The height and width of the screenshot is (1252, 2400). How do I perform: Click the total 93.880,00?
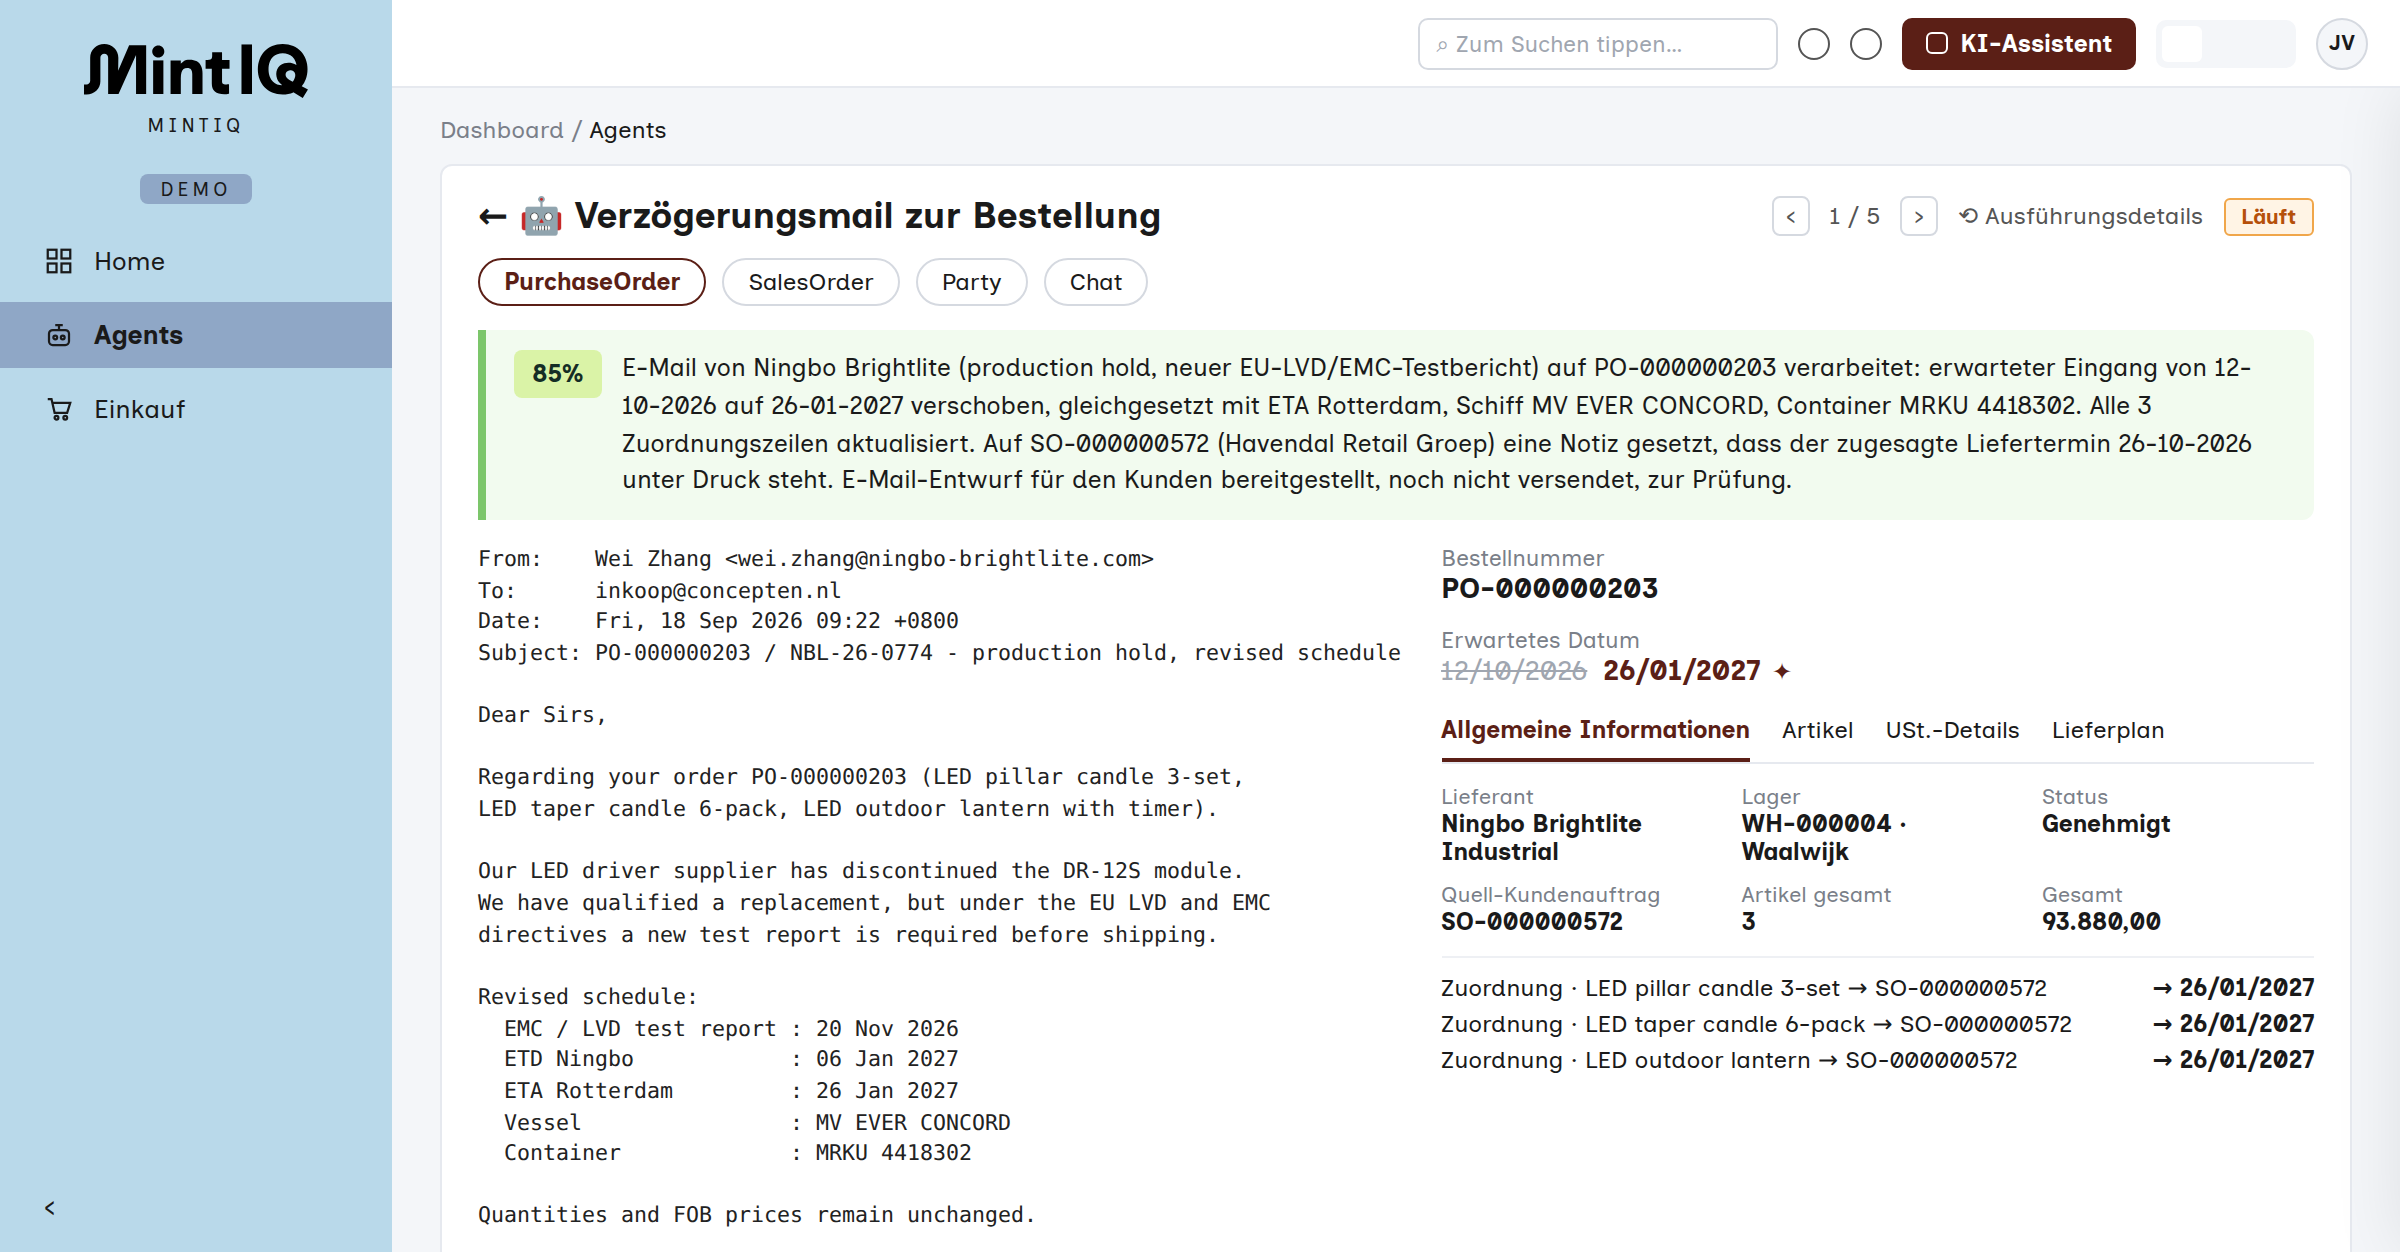click(2101, 921)
